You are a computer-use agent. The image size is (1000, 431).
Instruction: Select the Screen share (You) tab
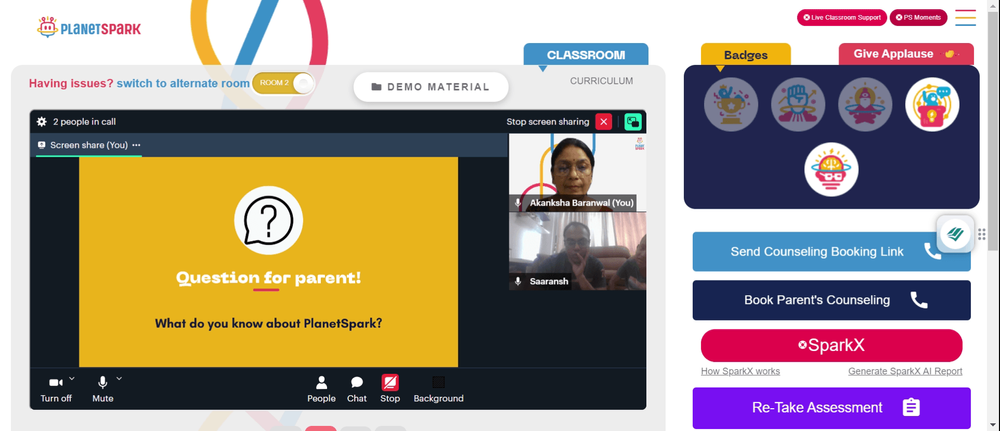pos(89,145)
